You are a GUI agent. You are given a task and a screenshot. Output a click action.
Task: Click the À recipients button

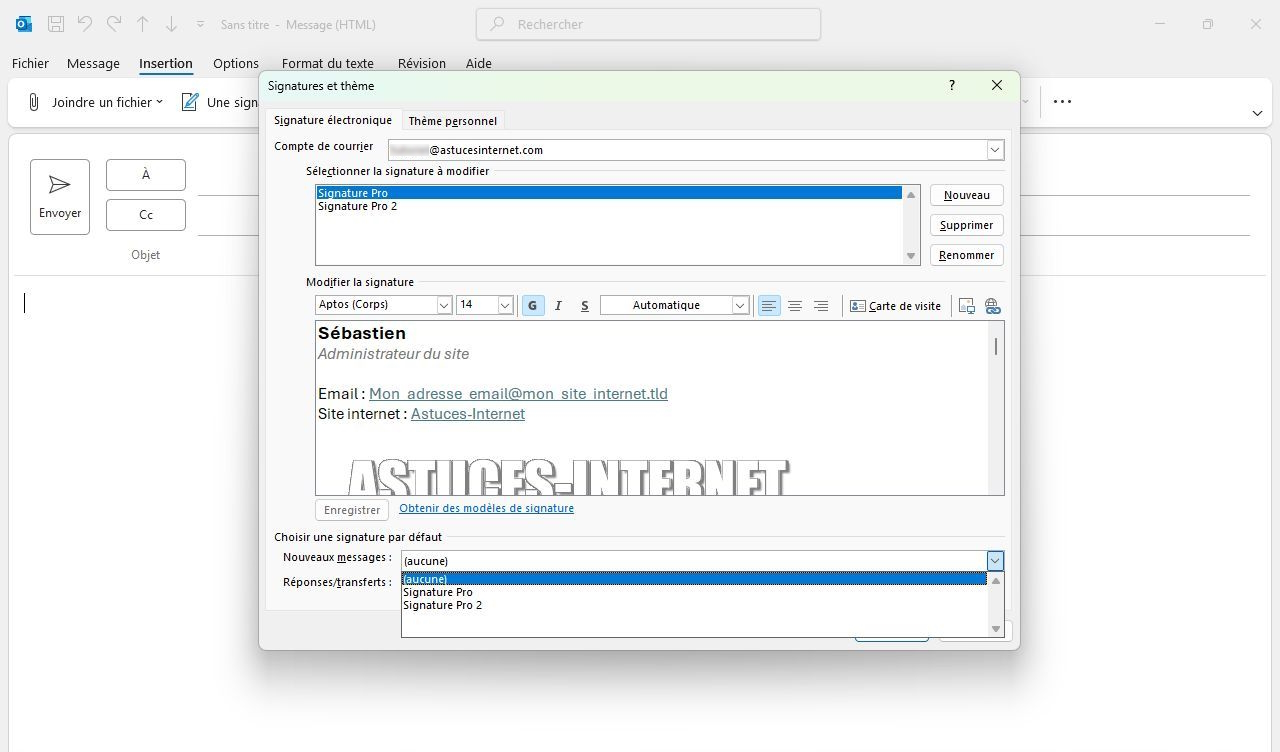tap(146, 175)
